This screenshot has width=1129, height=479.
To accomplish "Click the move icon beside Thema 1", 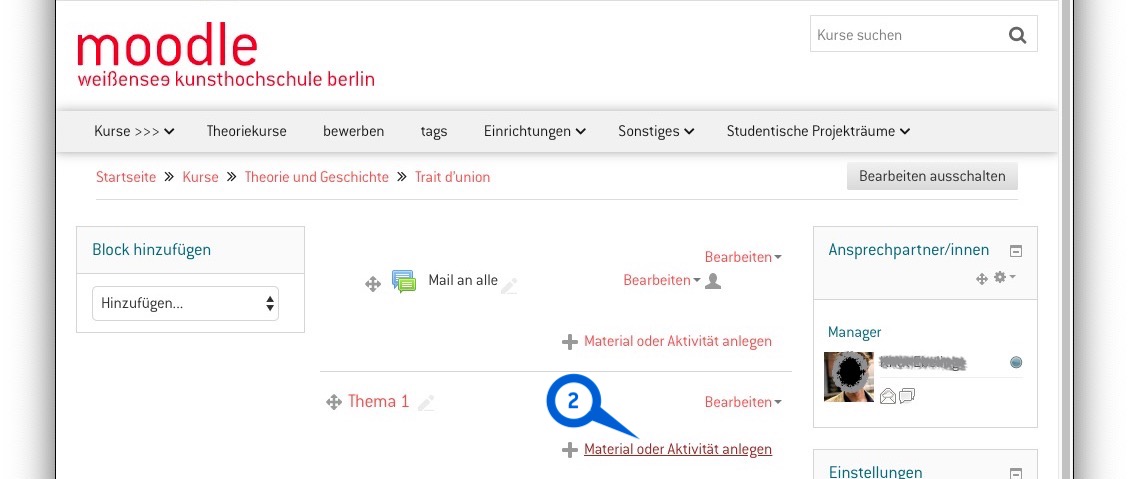I will 333,402.
